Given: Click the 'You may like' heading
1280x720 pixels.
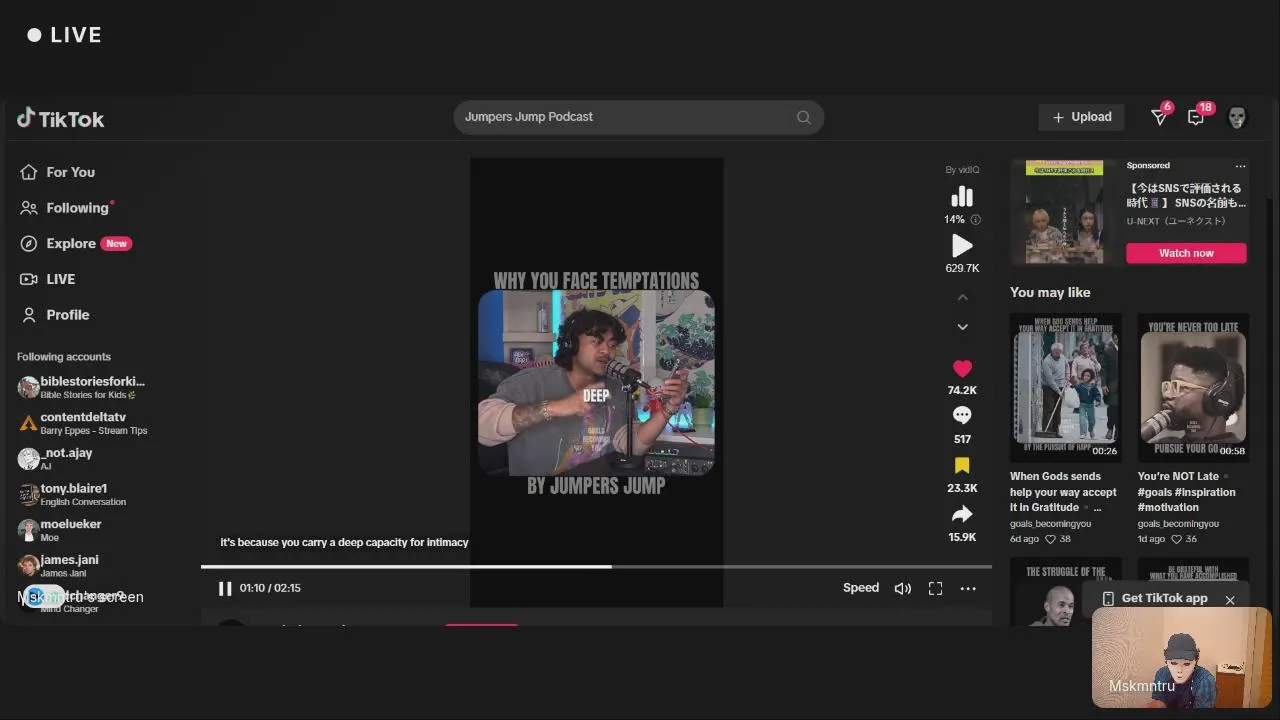Looking at the screenshot, I should (x=1050, y=292).
